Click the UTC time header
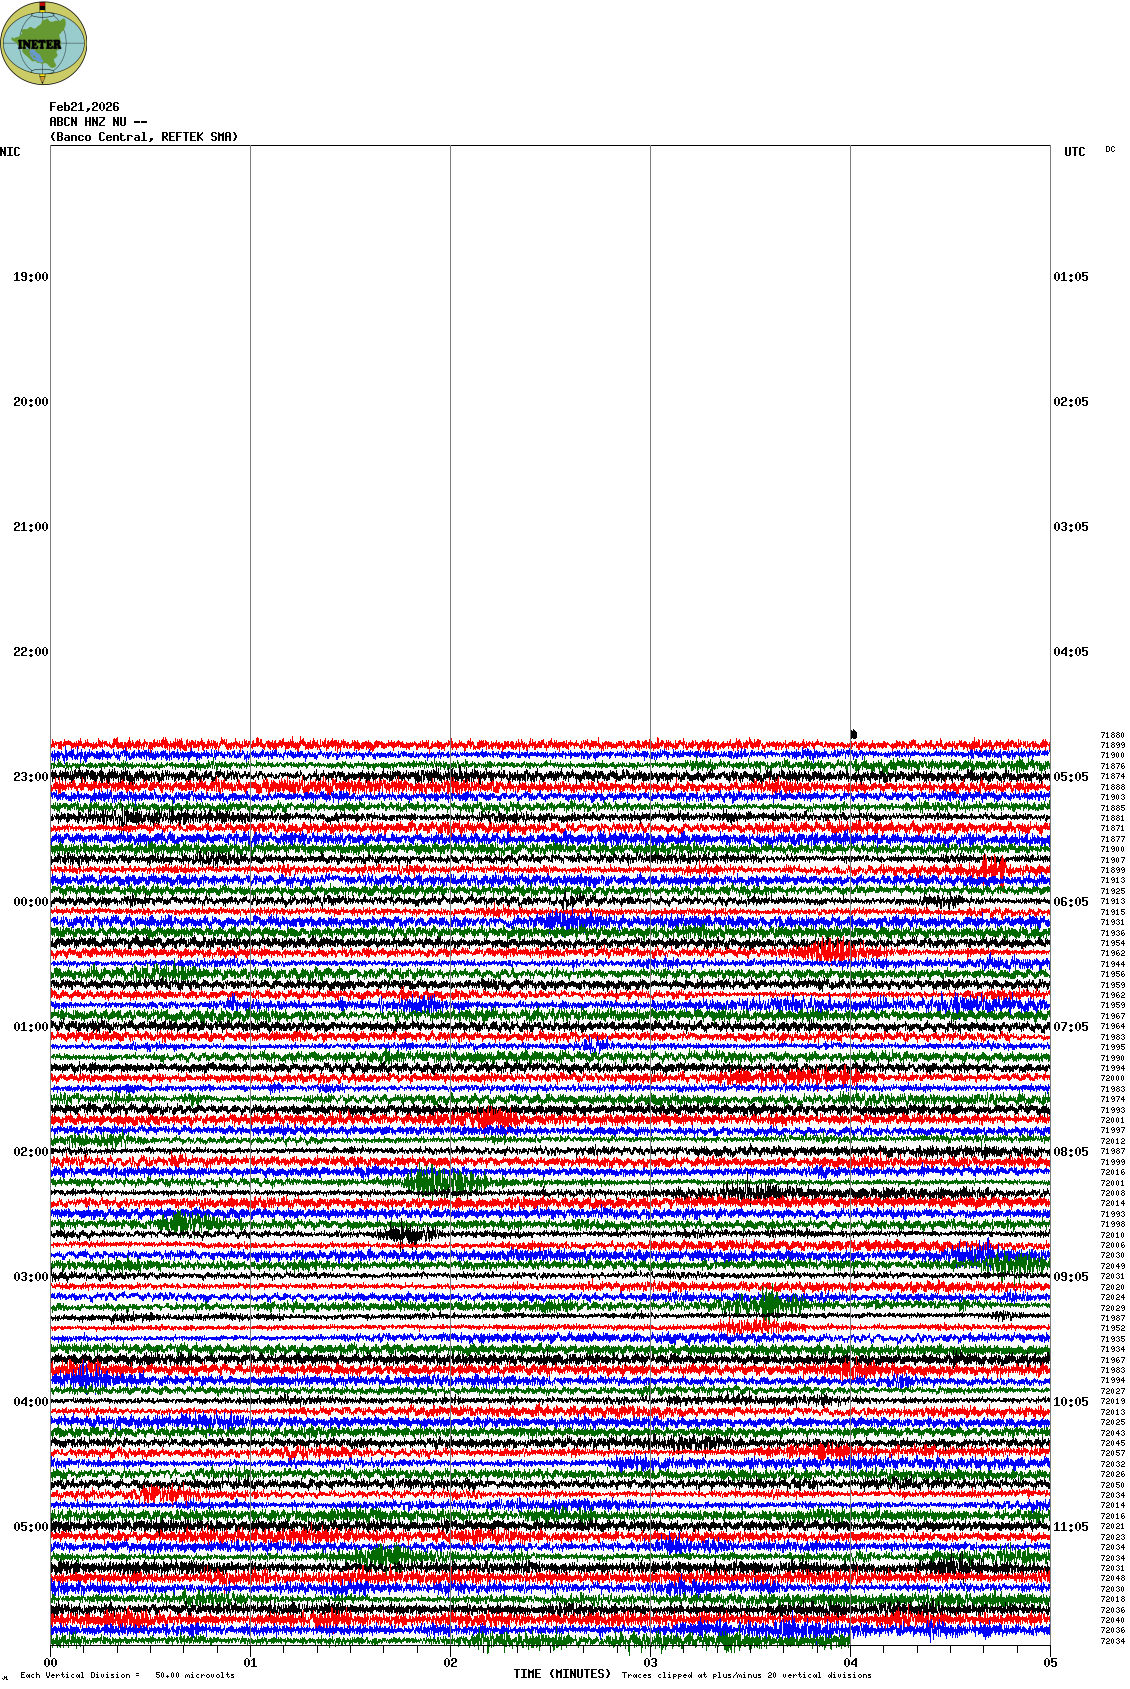Image resolution: width=1130 pixels, height=1689 pixels. [1074, 152]
